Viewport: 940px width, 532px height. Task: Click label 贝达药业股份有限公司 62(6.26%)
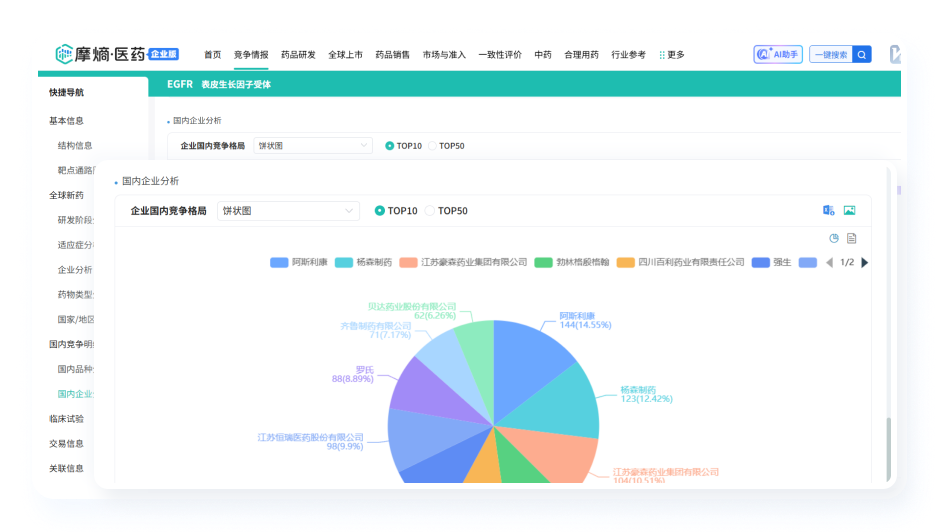tap(412, 311)
